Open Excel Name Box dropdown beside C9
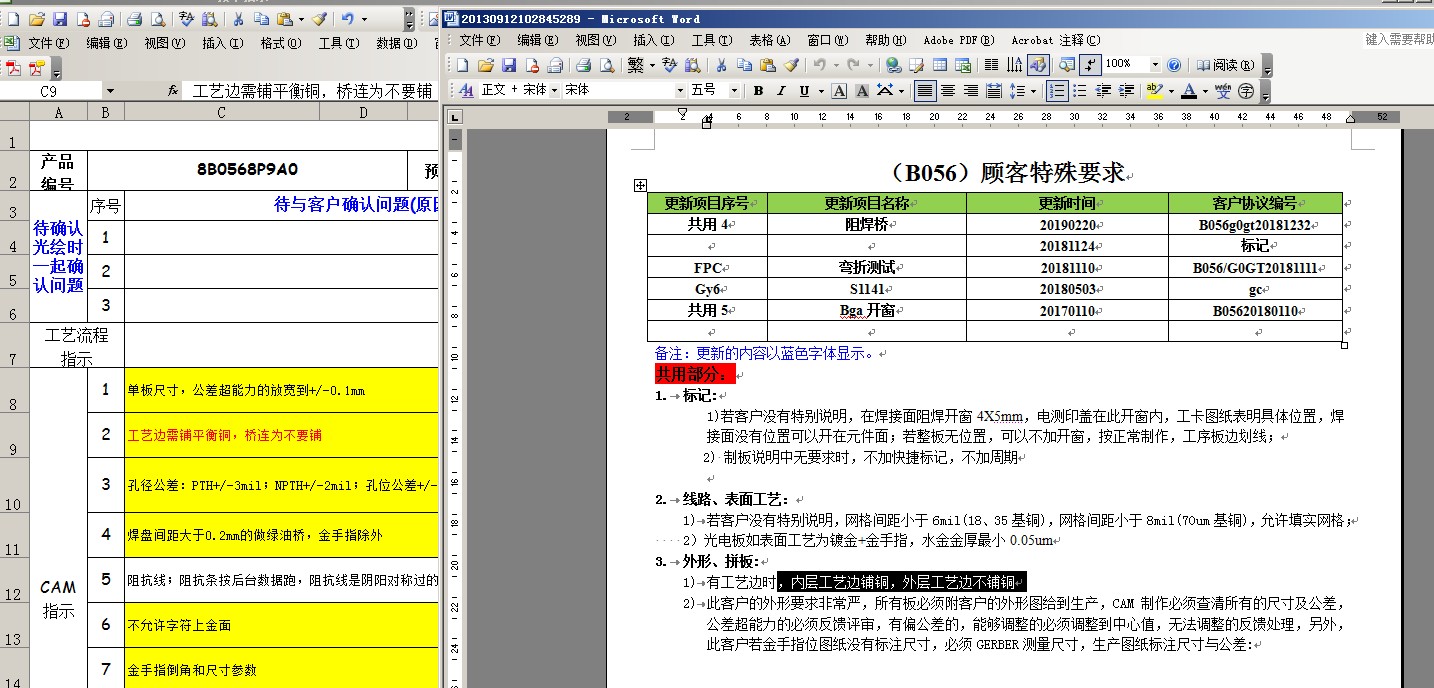Viewport: 1434px width, 688px height. [109, 91]
